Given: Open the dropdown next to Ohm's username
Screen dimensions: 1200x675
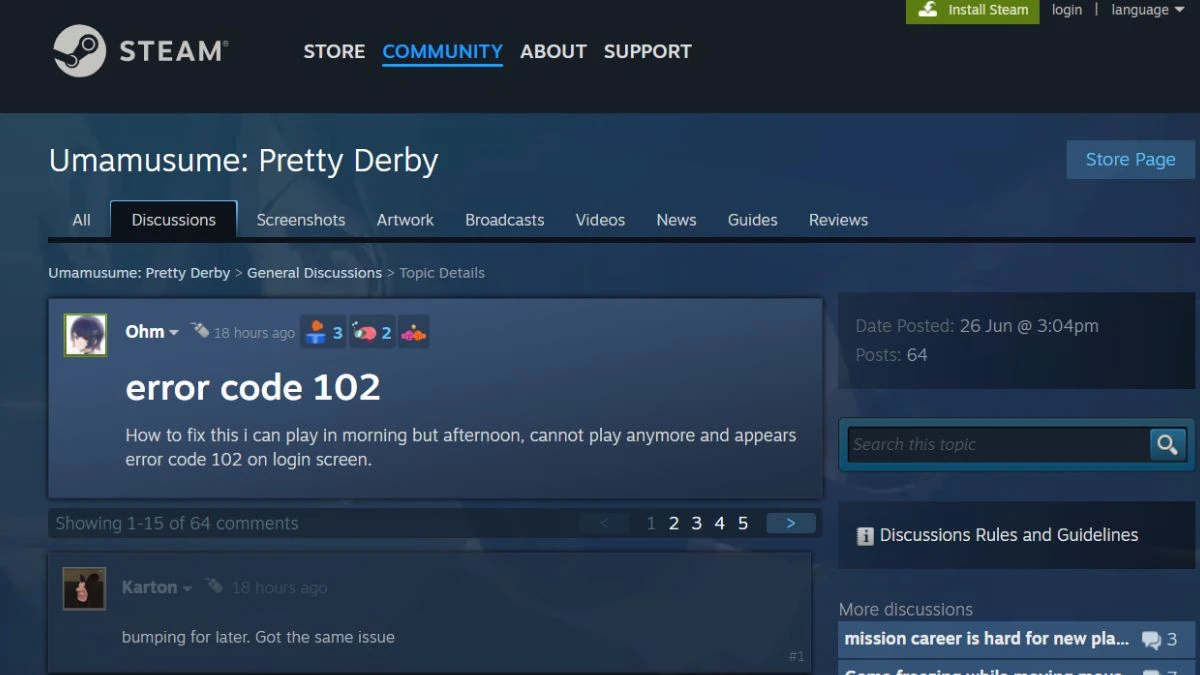Looking at the screenshot, I should tap(174, 333).
